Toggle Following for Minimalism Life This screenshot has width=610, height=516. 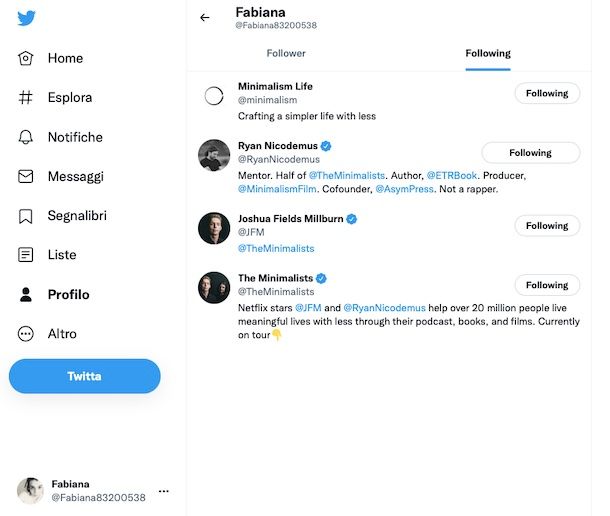click(x=547, y=93)
